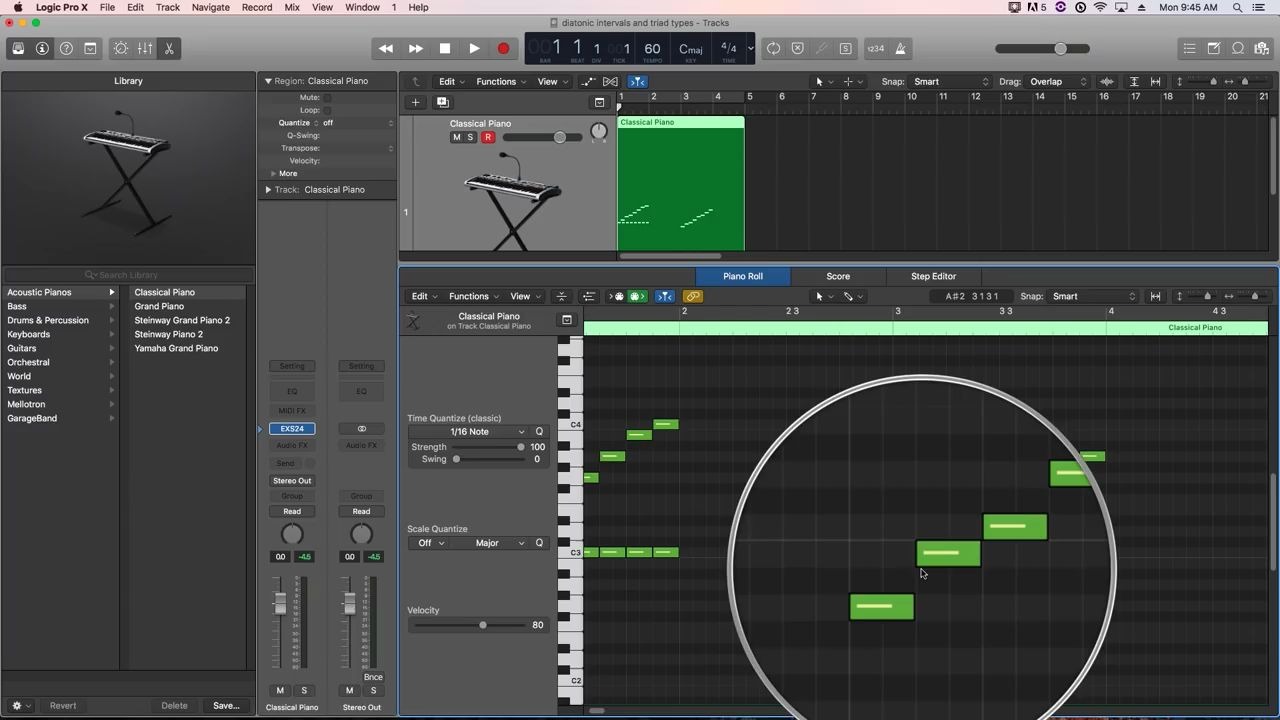Adjust the Piano Roll Velocity slider

[468, 625]
